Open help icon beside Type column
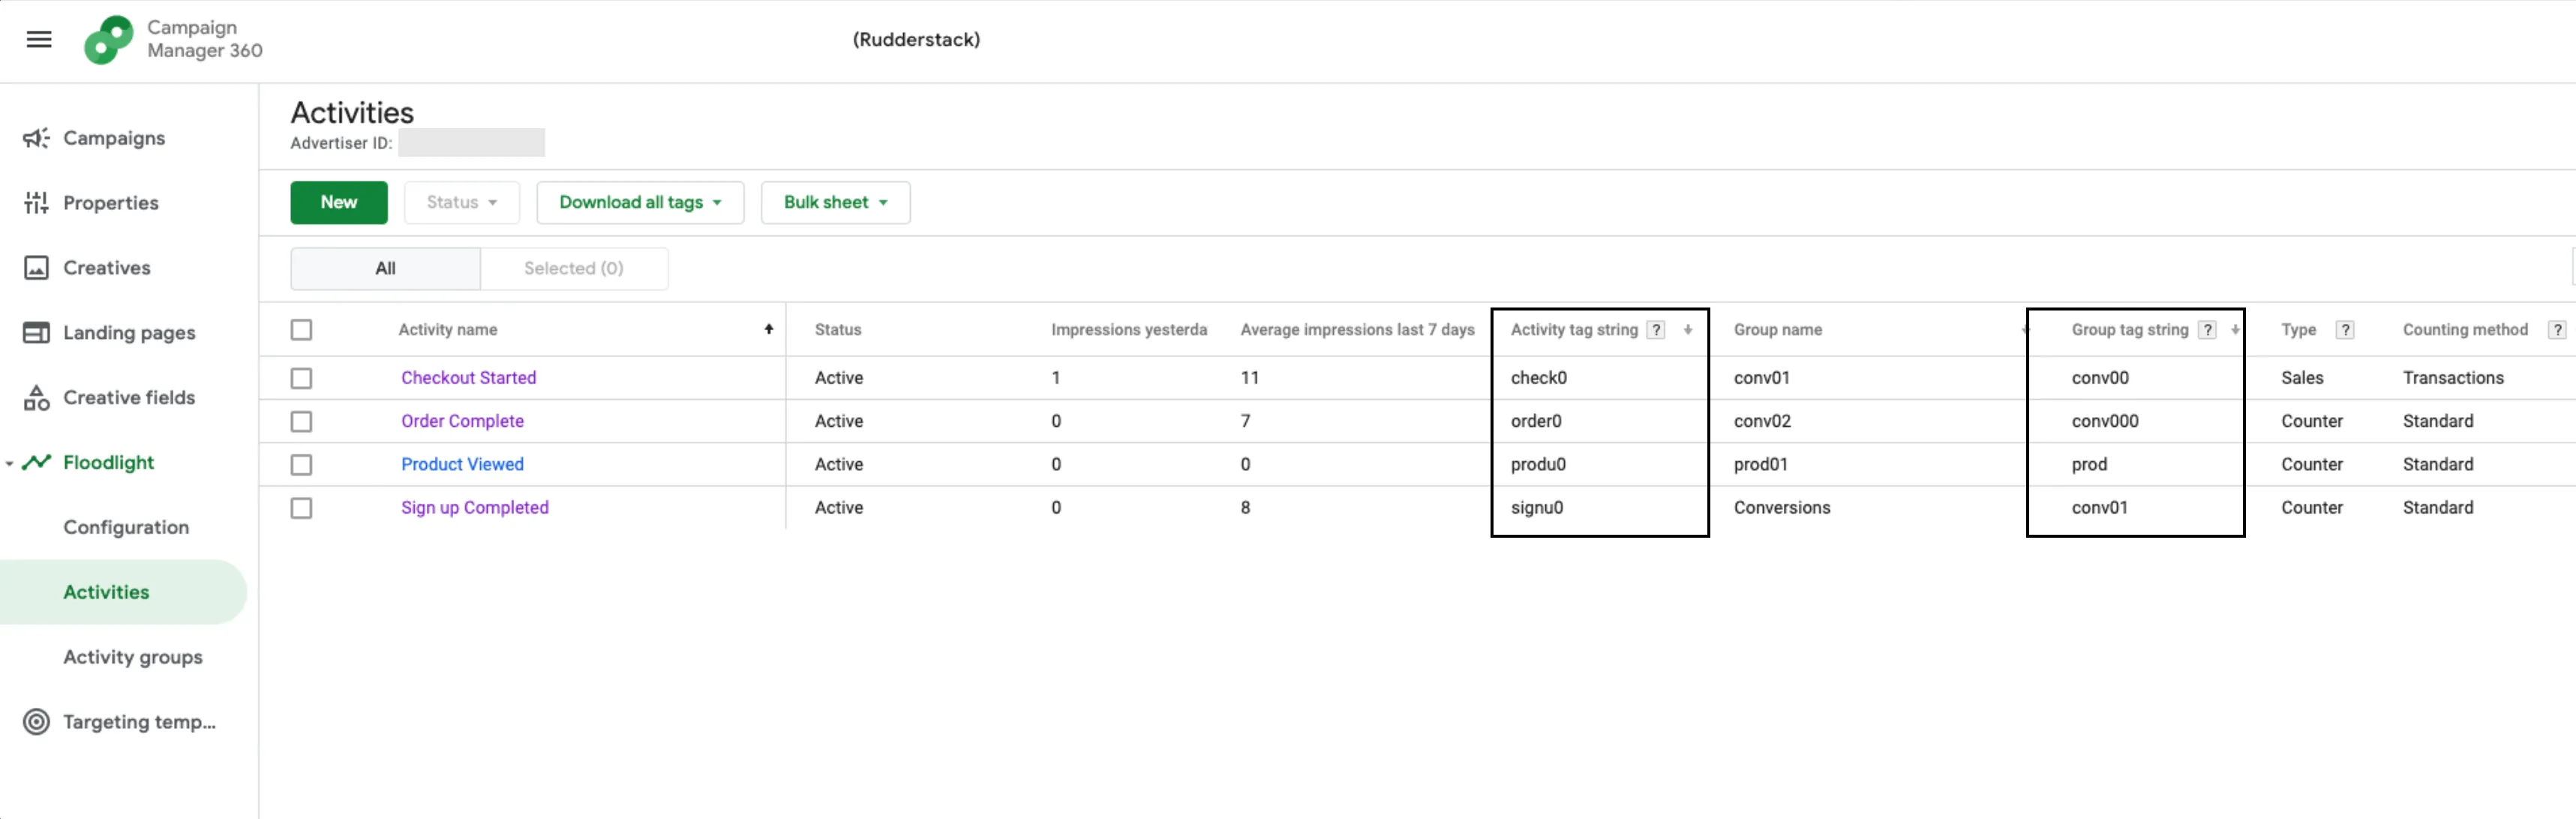Screen dimensions: 2576x819 coord(2345,330)
